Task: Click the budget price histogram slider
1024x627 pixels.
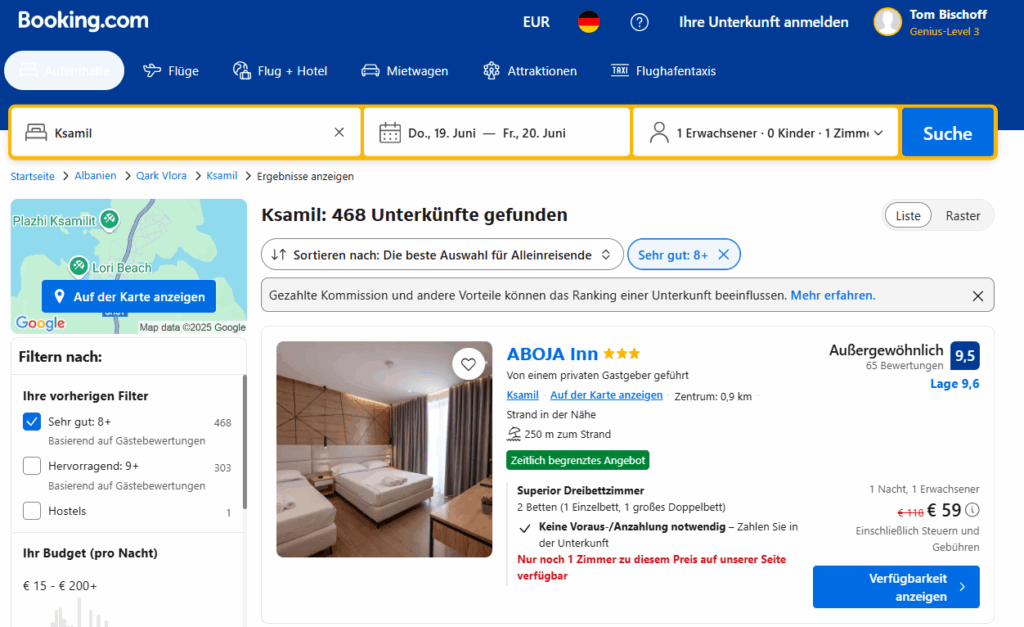Action: point(80,615)
